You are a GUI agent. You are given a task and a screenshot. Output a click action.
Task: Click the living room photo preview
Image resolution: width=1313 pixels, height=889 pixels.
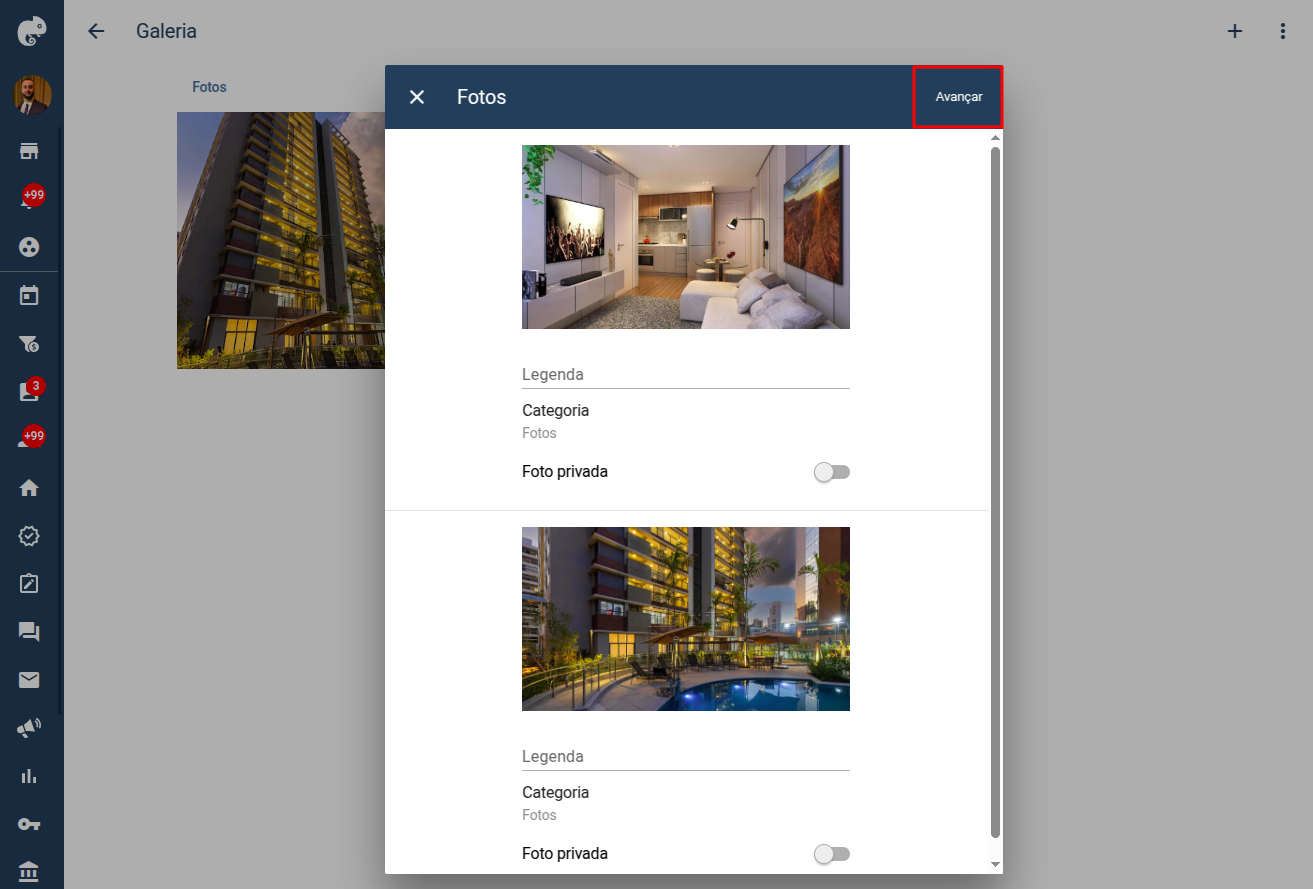[x=686, y=237]
